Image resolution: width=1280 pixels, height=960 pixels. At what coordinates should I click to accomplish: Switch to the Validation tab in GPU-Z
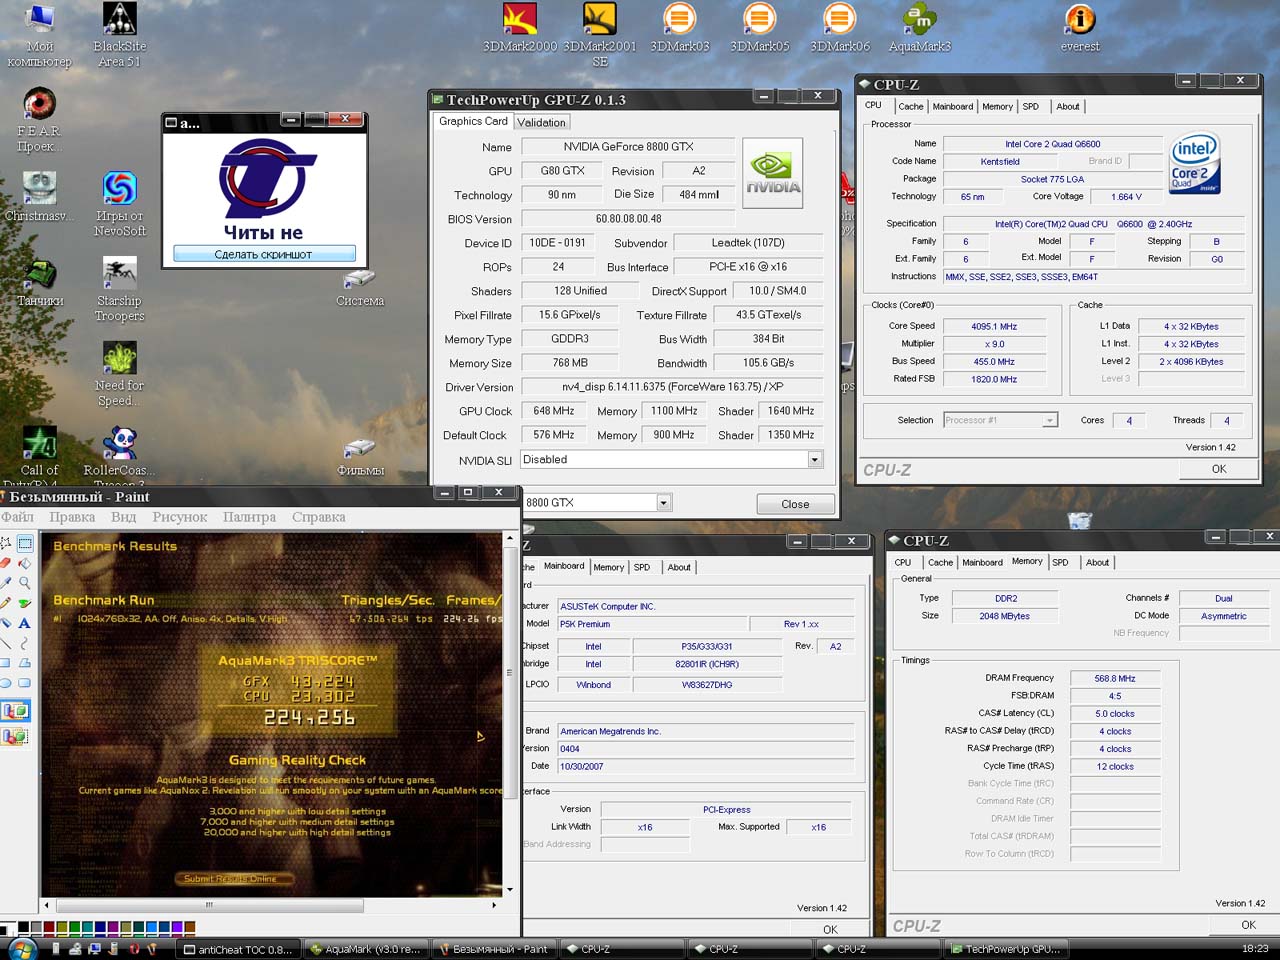click(541, 122)
